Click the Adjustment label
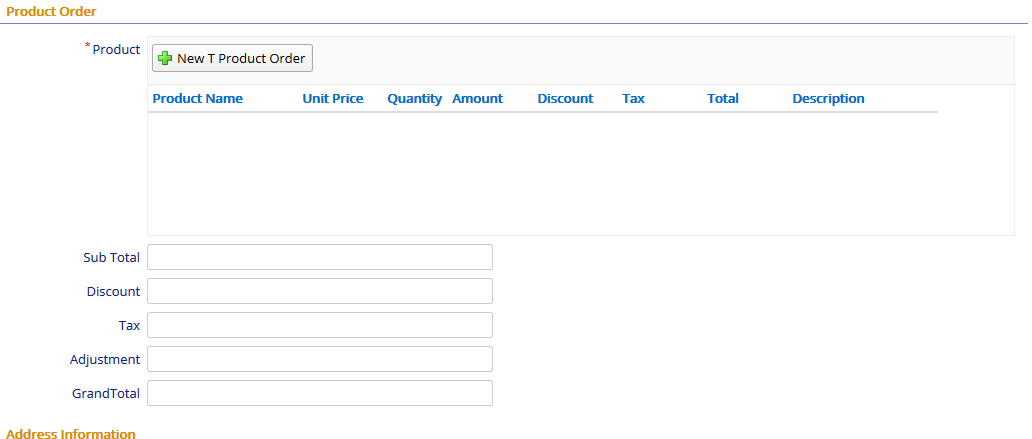 tap(105, 359)
